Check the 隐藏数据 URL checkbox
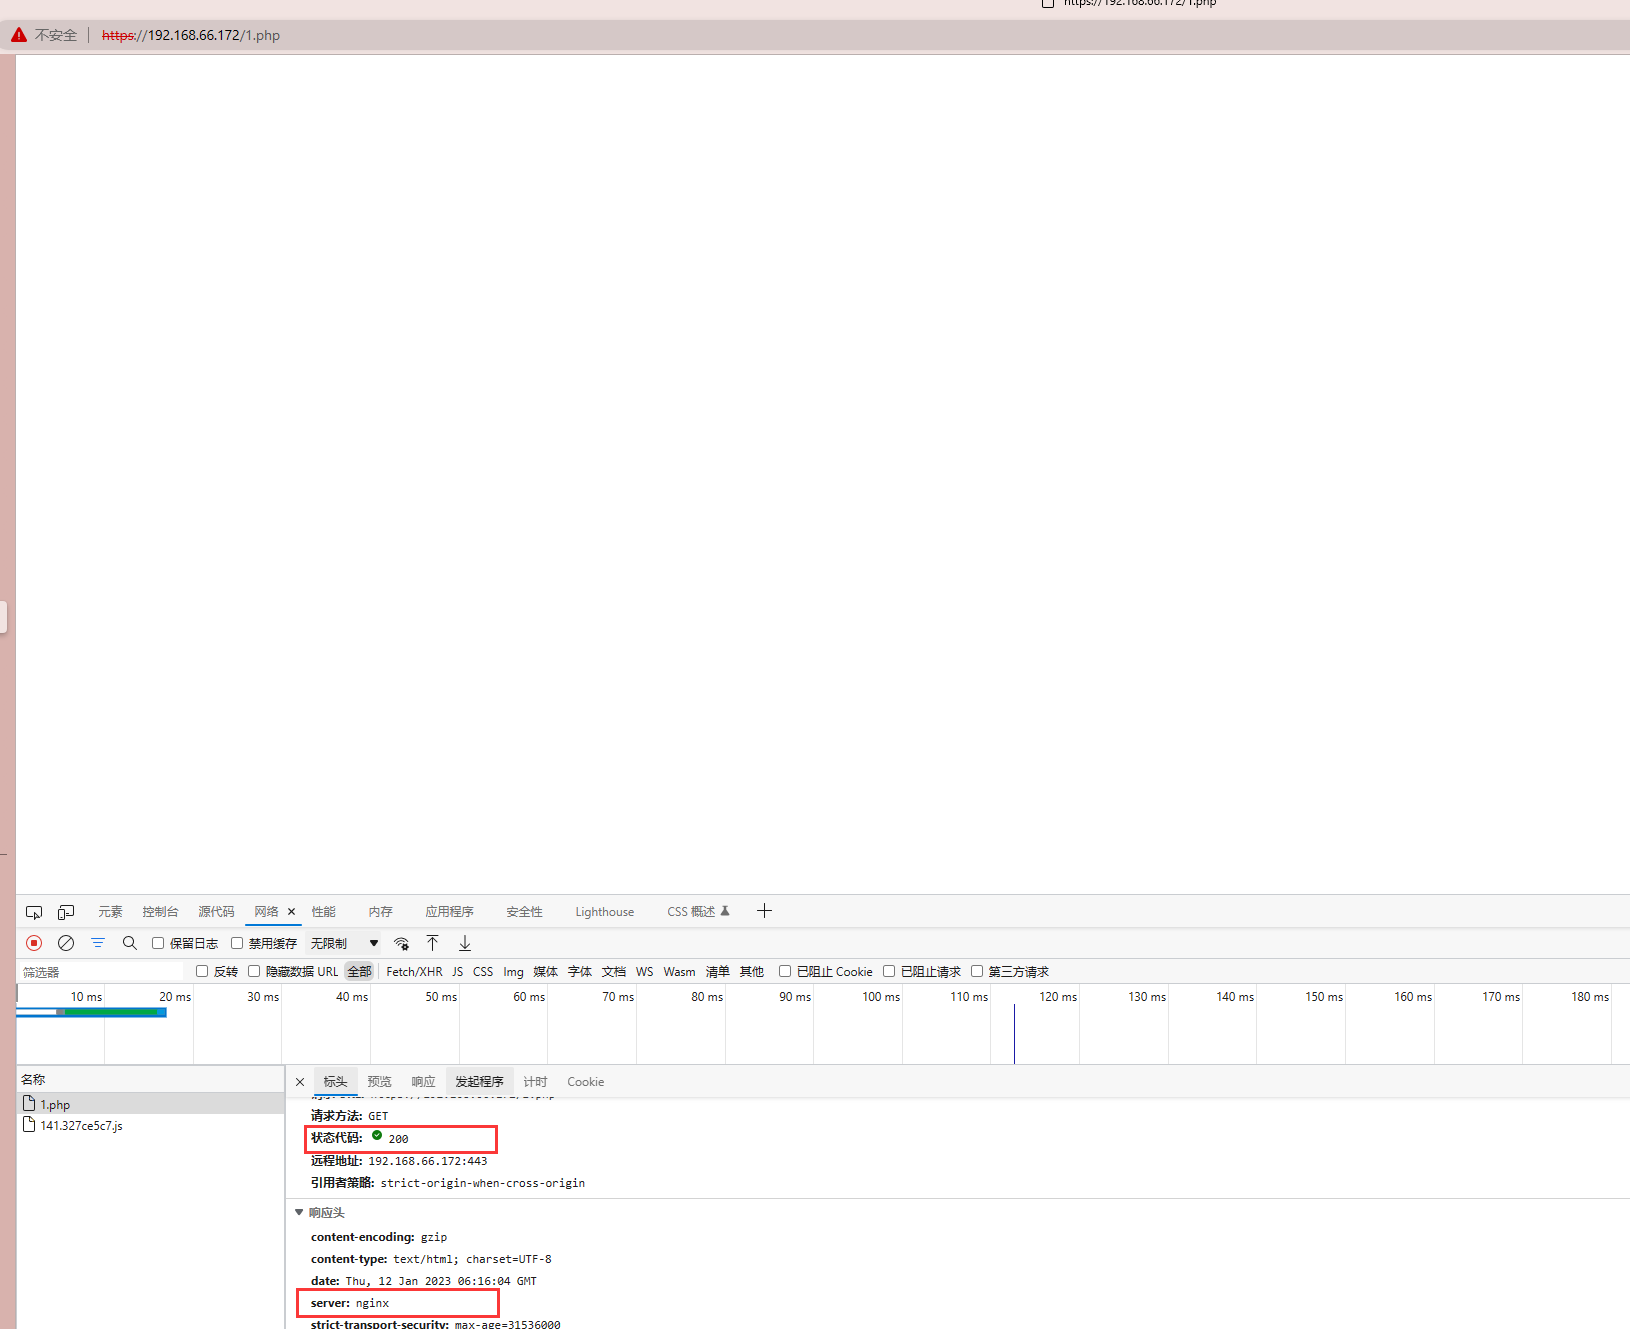This screenshot has width=1630, height=1329. [254, 971]
